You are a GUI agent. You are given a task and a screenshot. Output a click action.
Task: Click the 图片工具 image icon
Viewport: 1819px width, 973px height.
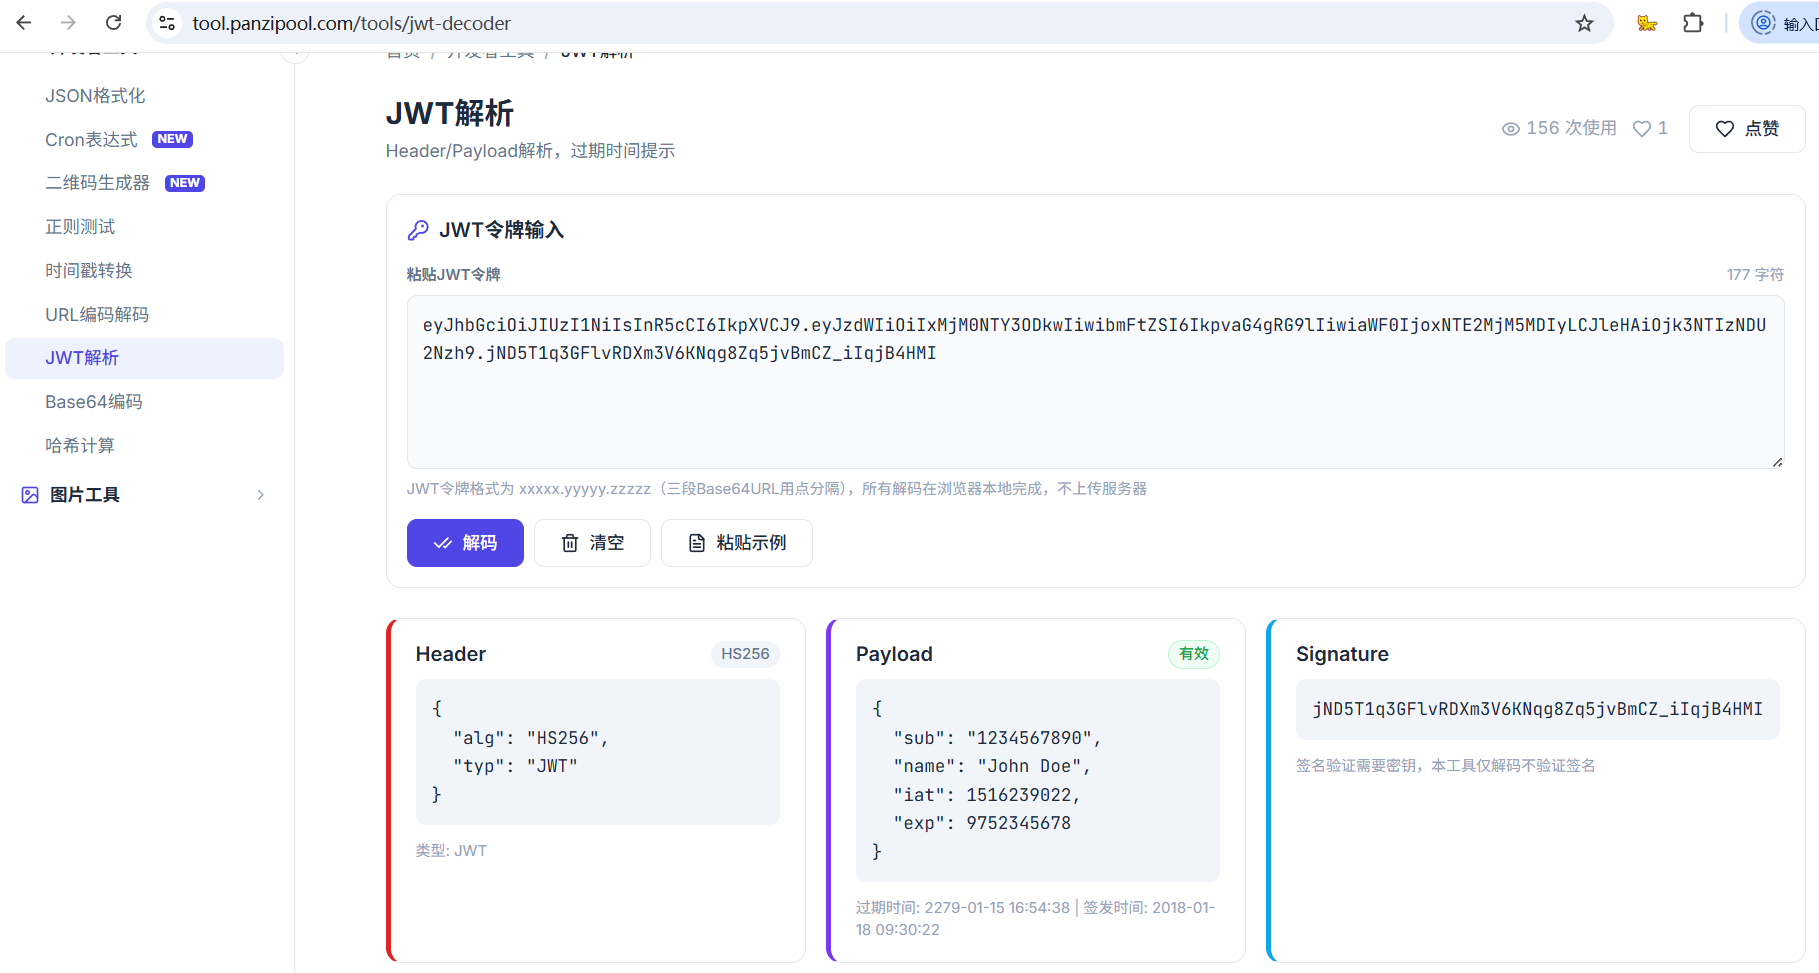pos(30,495)
